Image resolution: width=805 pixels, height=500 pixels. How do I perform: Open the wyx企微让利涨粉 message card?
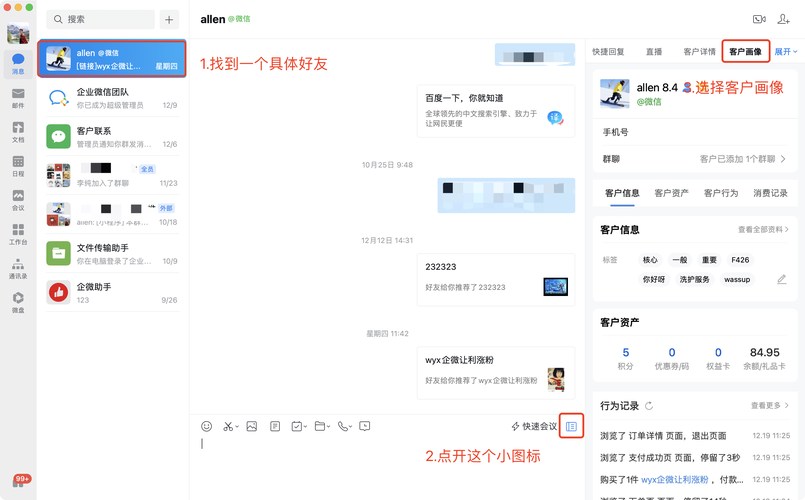[496, 373]
